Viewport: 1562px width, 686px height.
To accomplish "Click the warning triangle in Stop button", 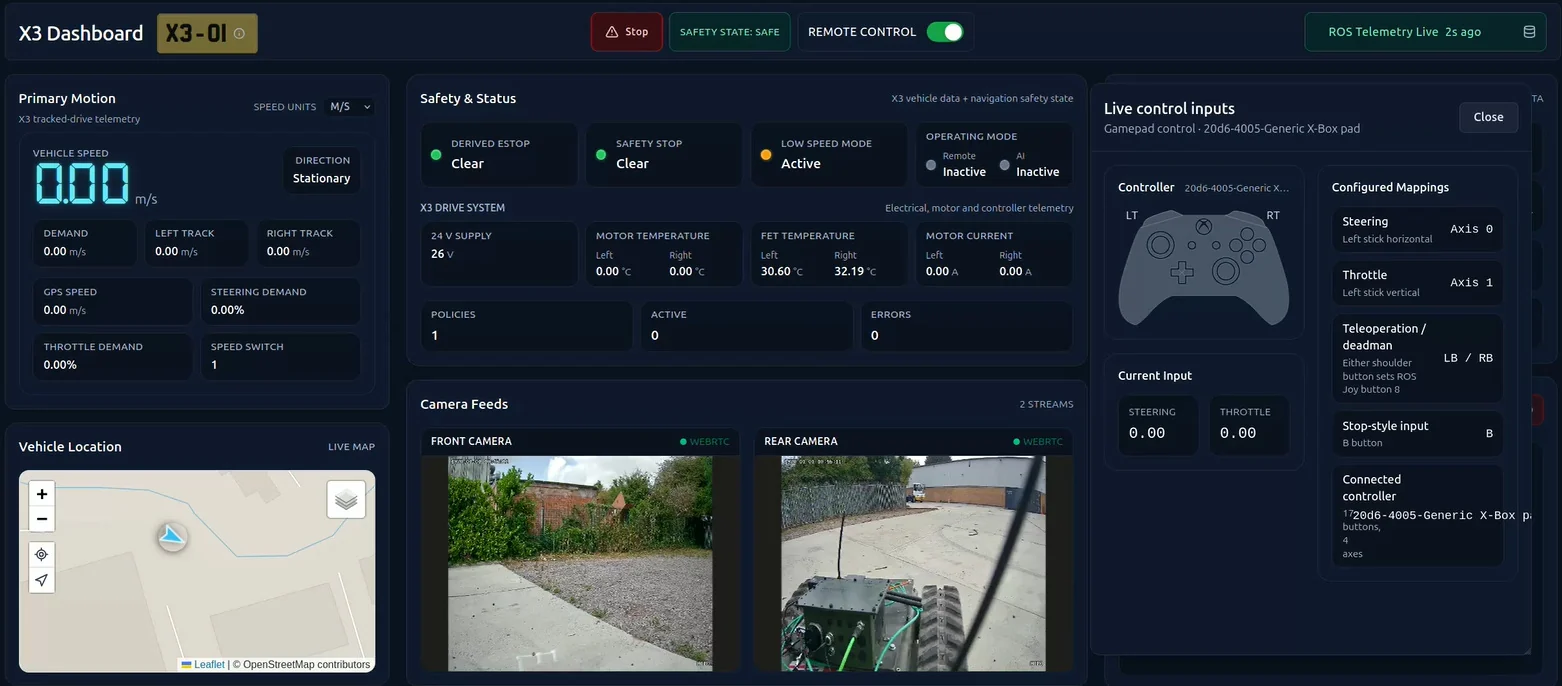I will pos(610,32).
